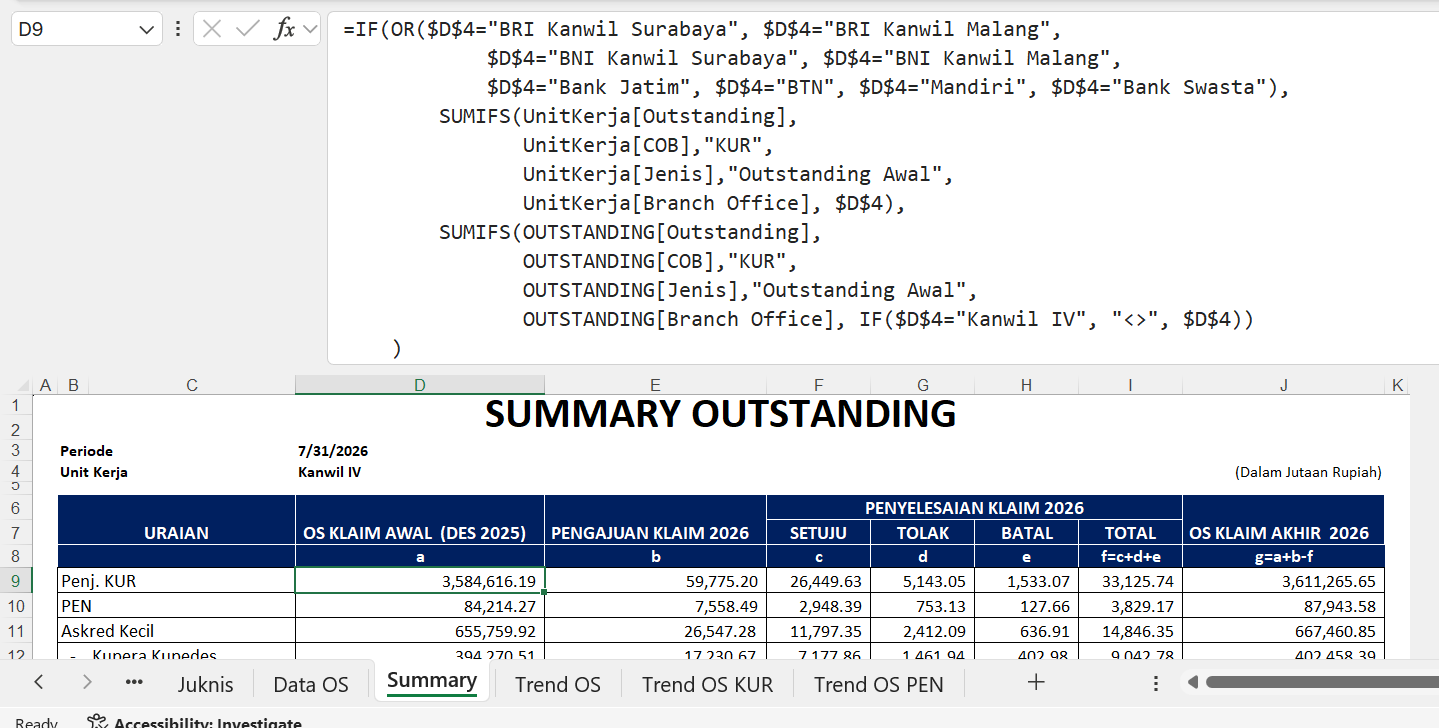1439x728 pixels.
Task: Select cell D9 with value 3,584,616.19
Action: 420,581
